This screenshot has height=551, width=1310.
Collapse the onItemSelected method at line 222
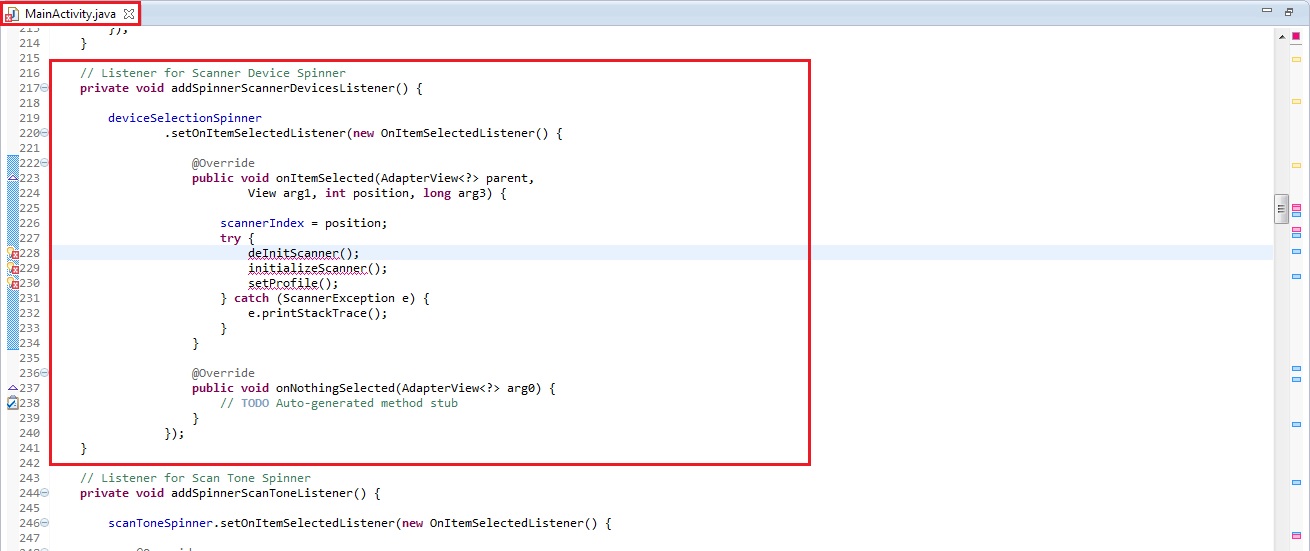45,163
